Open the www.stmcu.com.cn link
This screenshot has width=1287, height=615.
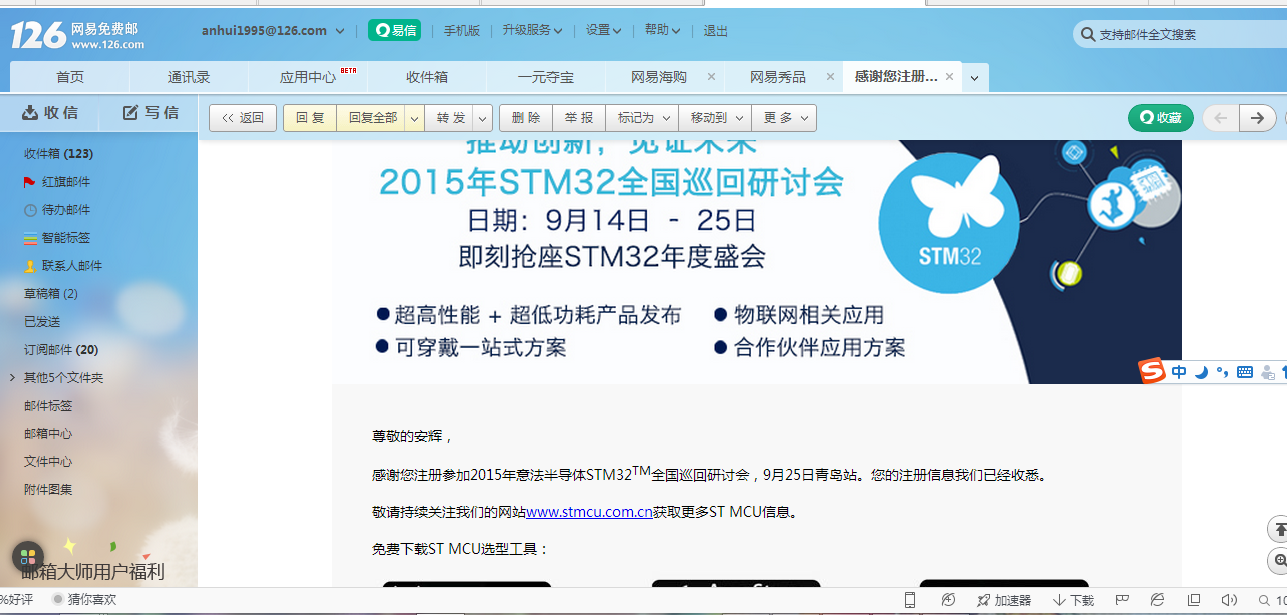(589, 512)
